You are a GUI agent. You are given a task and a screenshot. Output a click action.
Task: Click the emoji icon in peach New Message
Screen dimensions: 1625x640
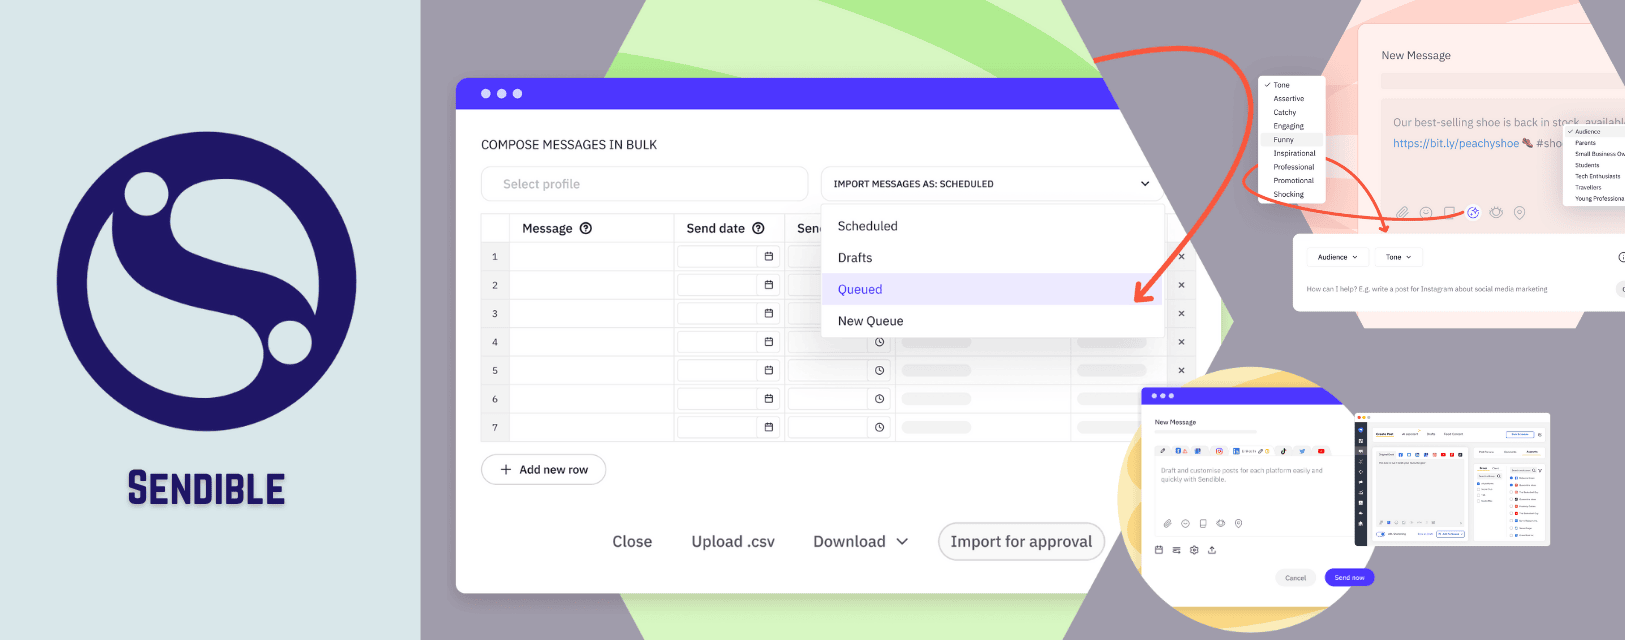pos(1426,212)
